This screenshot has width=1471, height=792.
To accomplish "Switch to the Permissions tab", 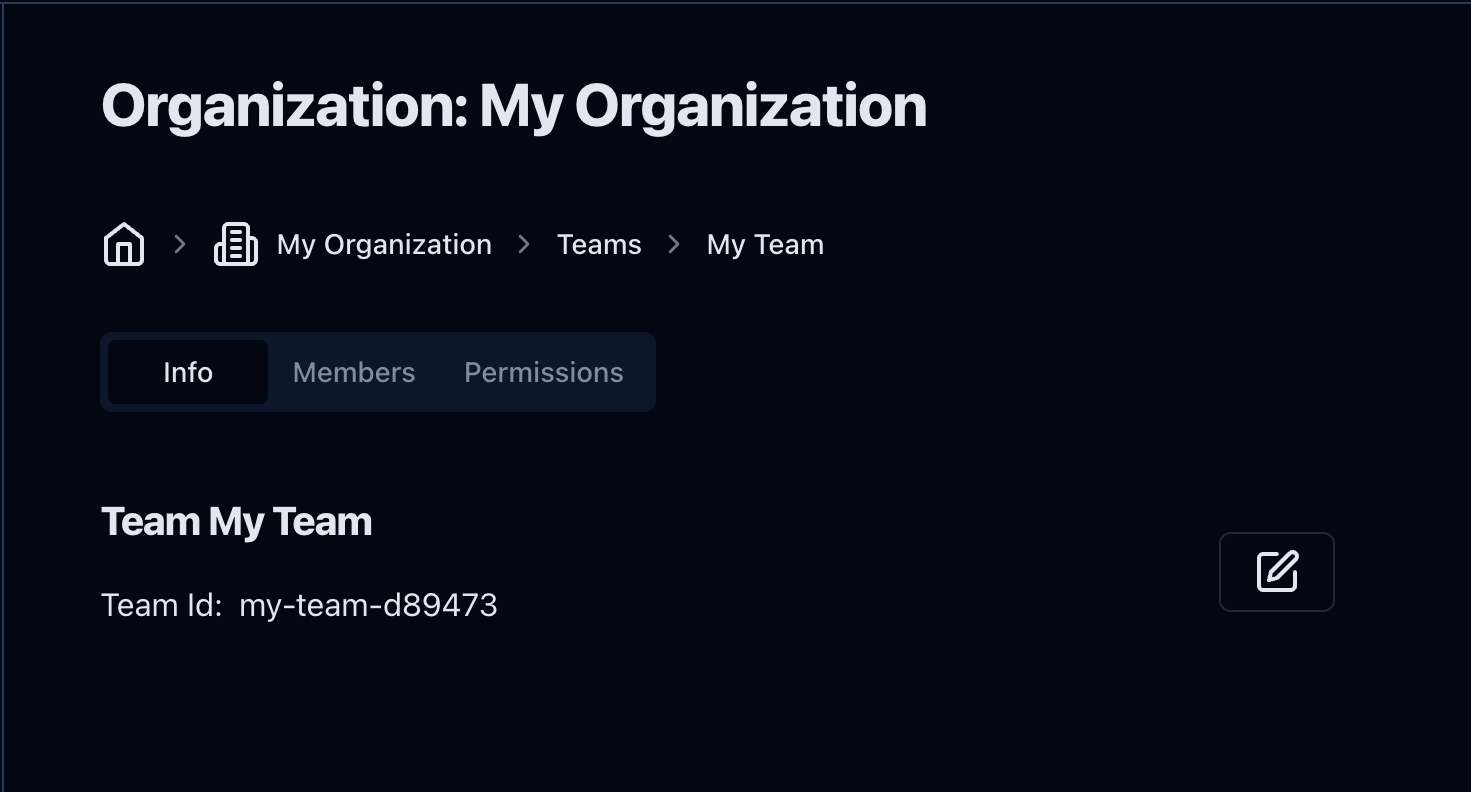I will (x=544, y=372).
